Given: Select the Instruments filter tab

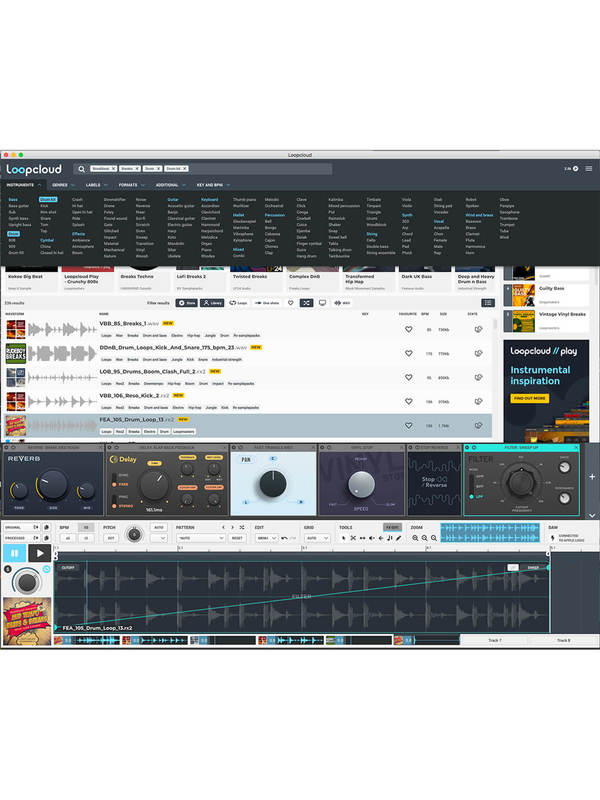Looking at the screenshot, I should coord(22,185).
